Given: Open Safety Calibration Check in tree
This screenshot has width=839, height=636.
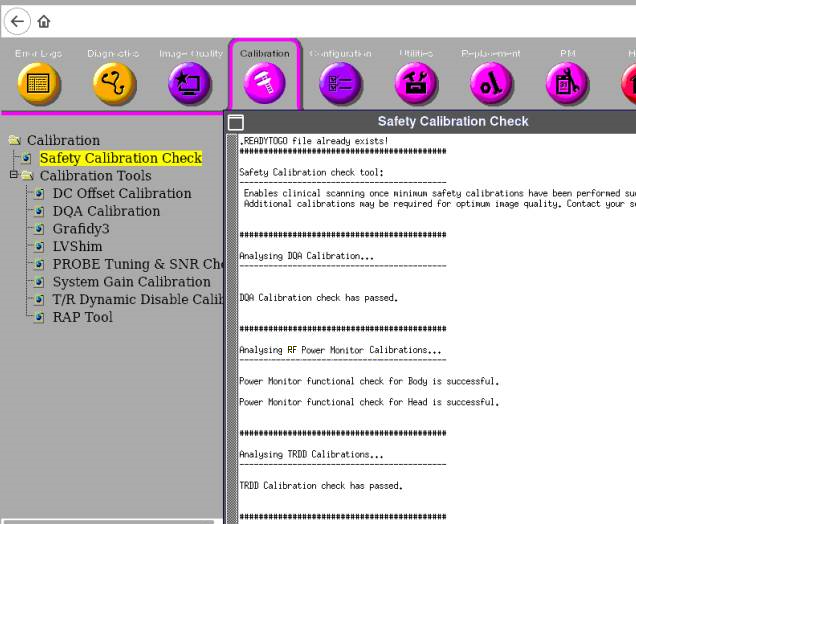Looking at the screenshot, I should tap(120, 158).
